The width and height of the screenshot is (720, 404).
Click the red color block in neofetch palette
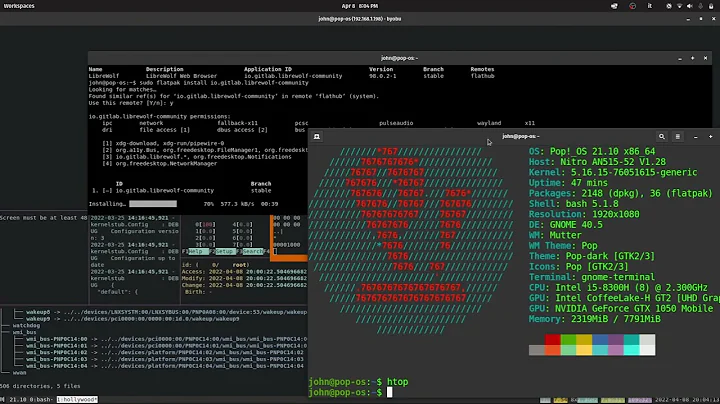click(x=552, y=339)
